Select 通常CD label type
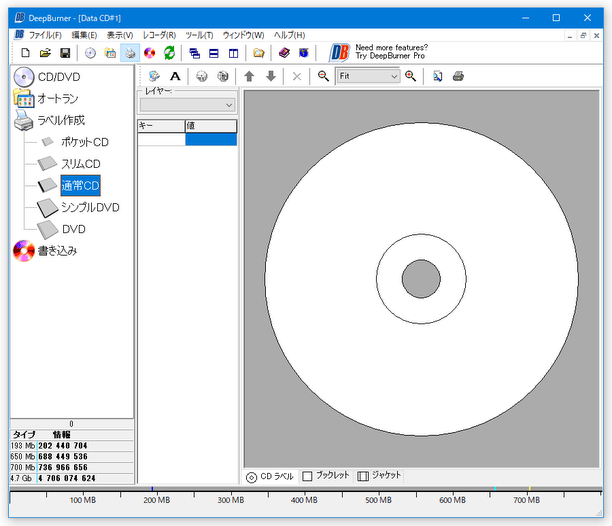 pos(80,185)
